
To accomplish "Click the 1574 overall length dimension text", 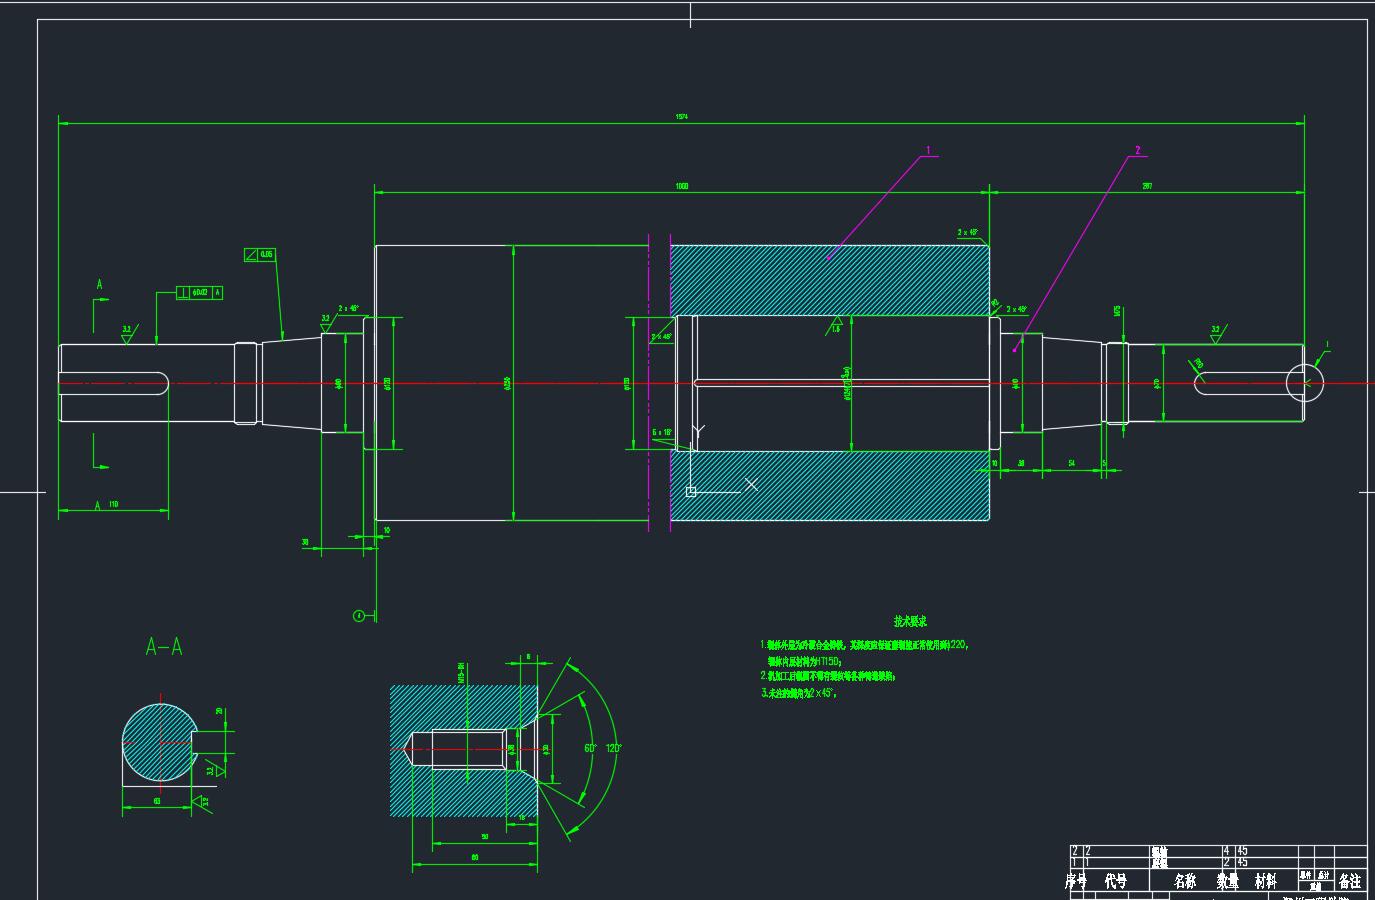I will pyautogui.click(x=681, y=117).
